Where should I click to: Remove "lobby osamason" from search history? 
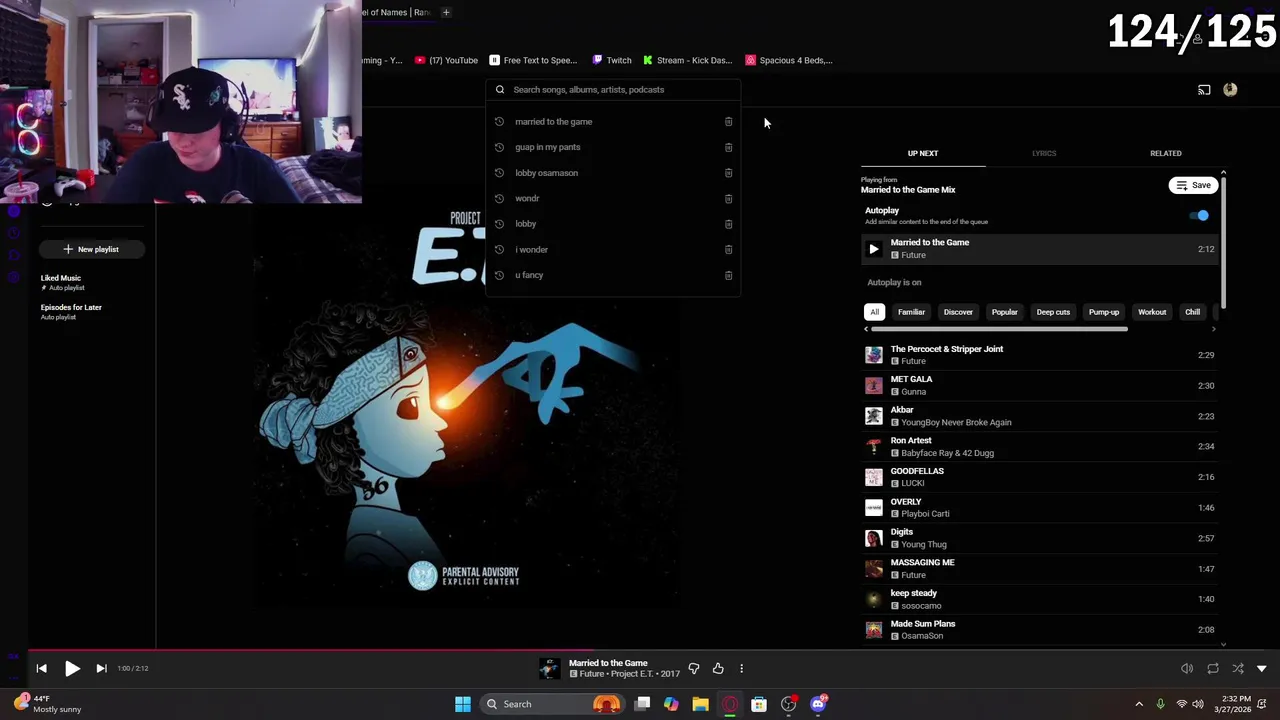728,173
